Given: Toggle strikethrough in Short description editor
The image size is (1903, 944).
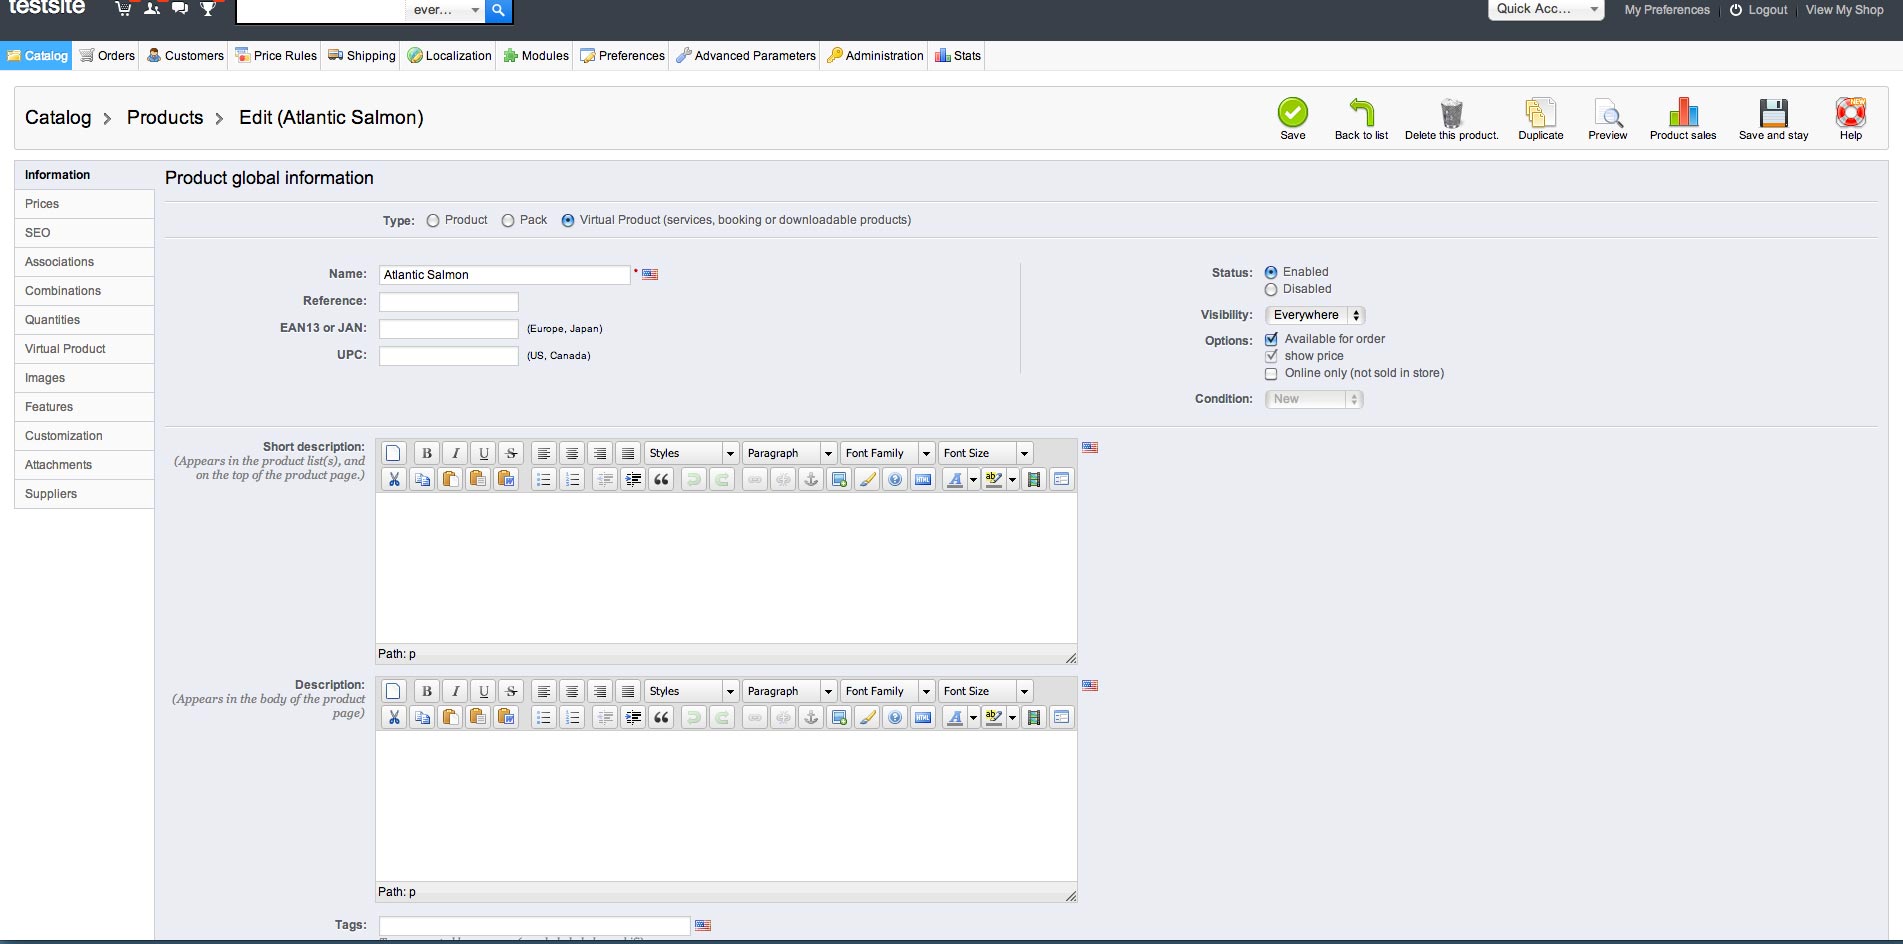Looking at the screenshot, I should coord(511,453).
